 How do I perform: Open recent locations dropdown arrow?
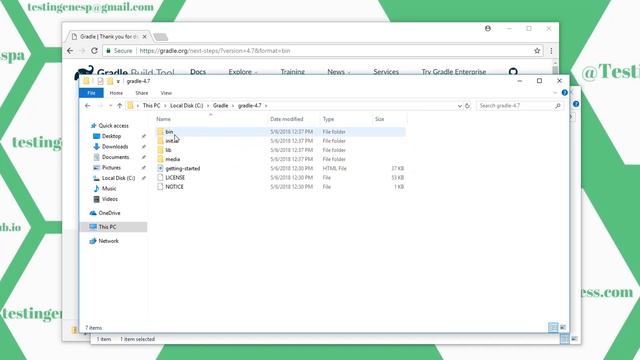tap(110, 106)
